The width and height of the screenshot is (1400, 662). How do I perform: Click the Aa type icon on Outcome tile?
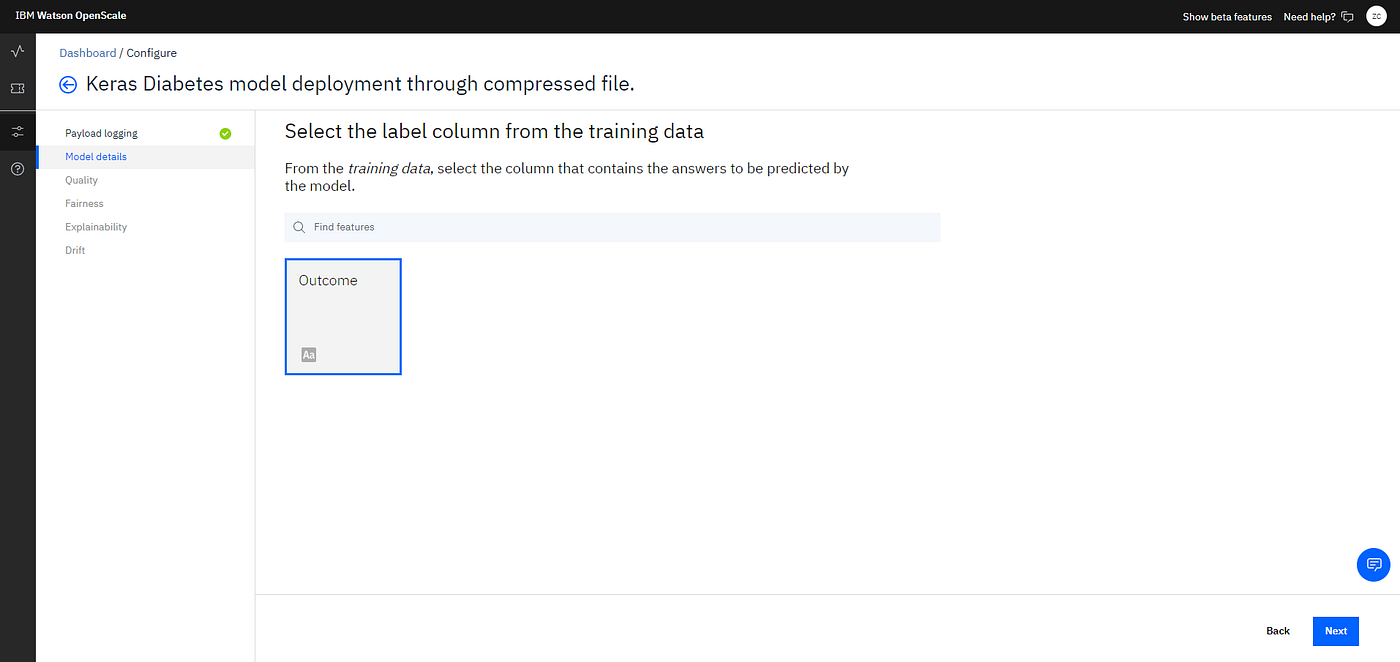tap(309, 355)
